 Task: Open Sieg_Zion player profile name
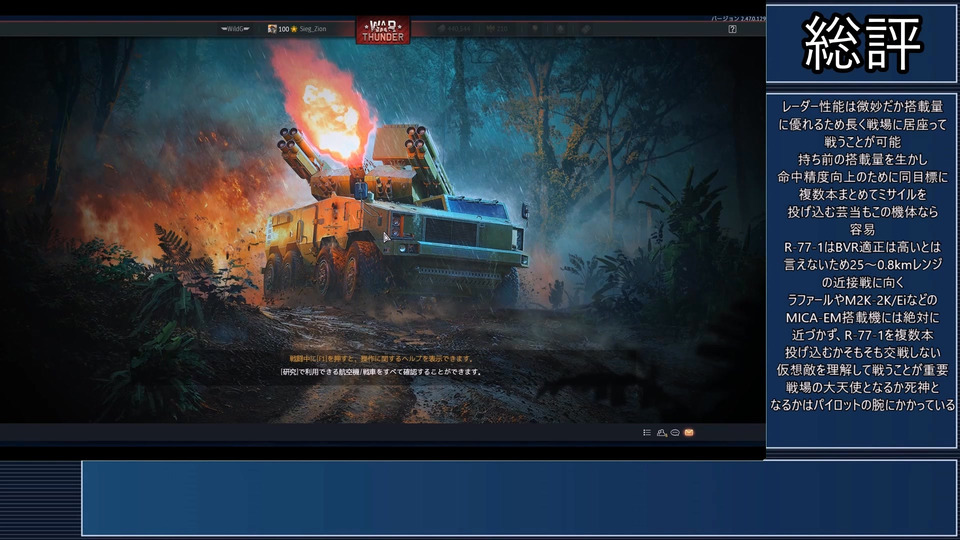[x=313, y=29]
